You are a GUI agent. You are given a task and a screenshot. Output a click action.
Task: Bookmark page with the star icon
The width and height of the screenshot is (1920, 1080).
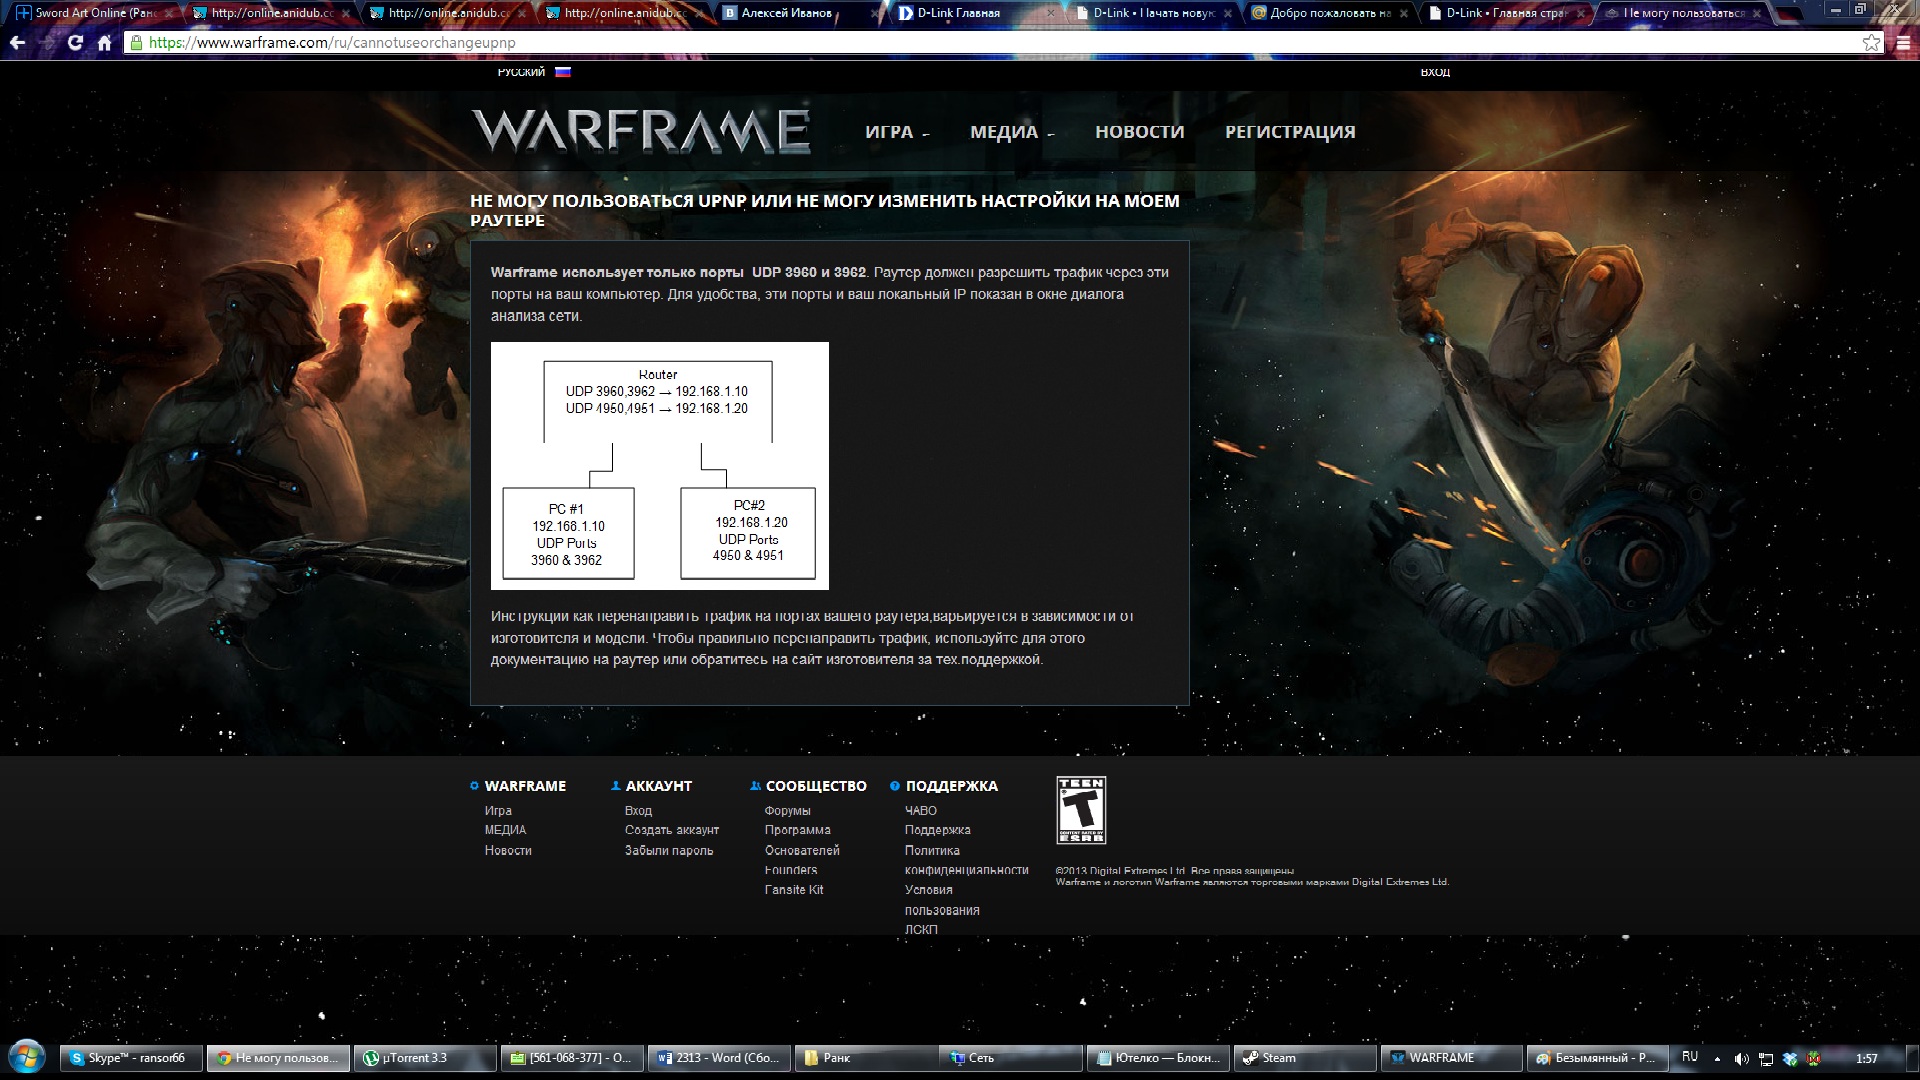point(1871,42)
